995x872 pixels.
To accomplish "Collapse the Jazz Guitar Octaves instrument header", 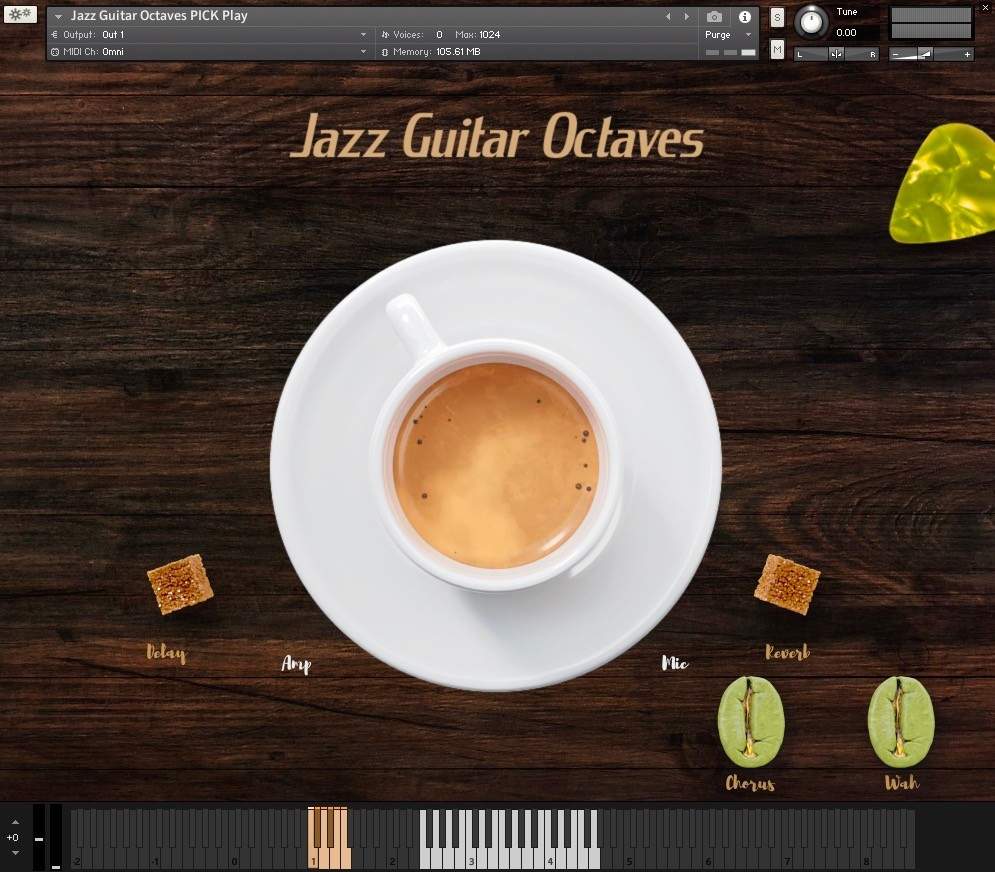I will [x=57, y=16].
